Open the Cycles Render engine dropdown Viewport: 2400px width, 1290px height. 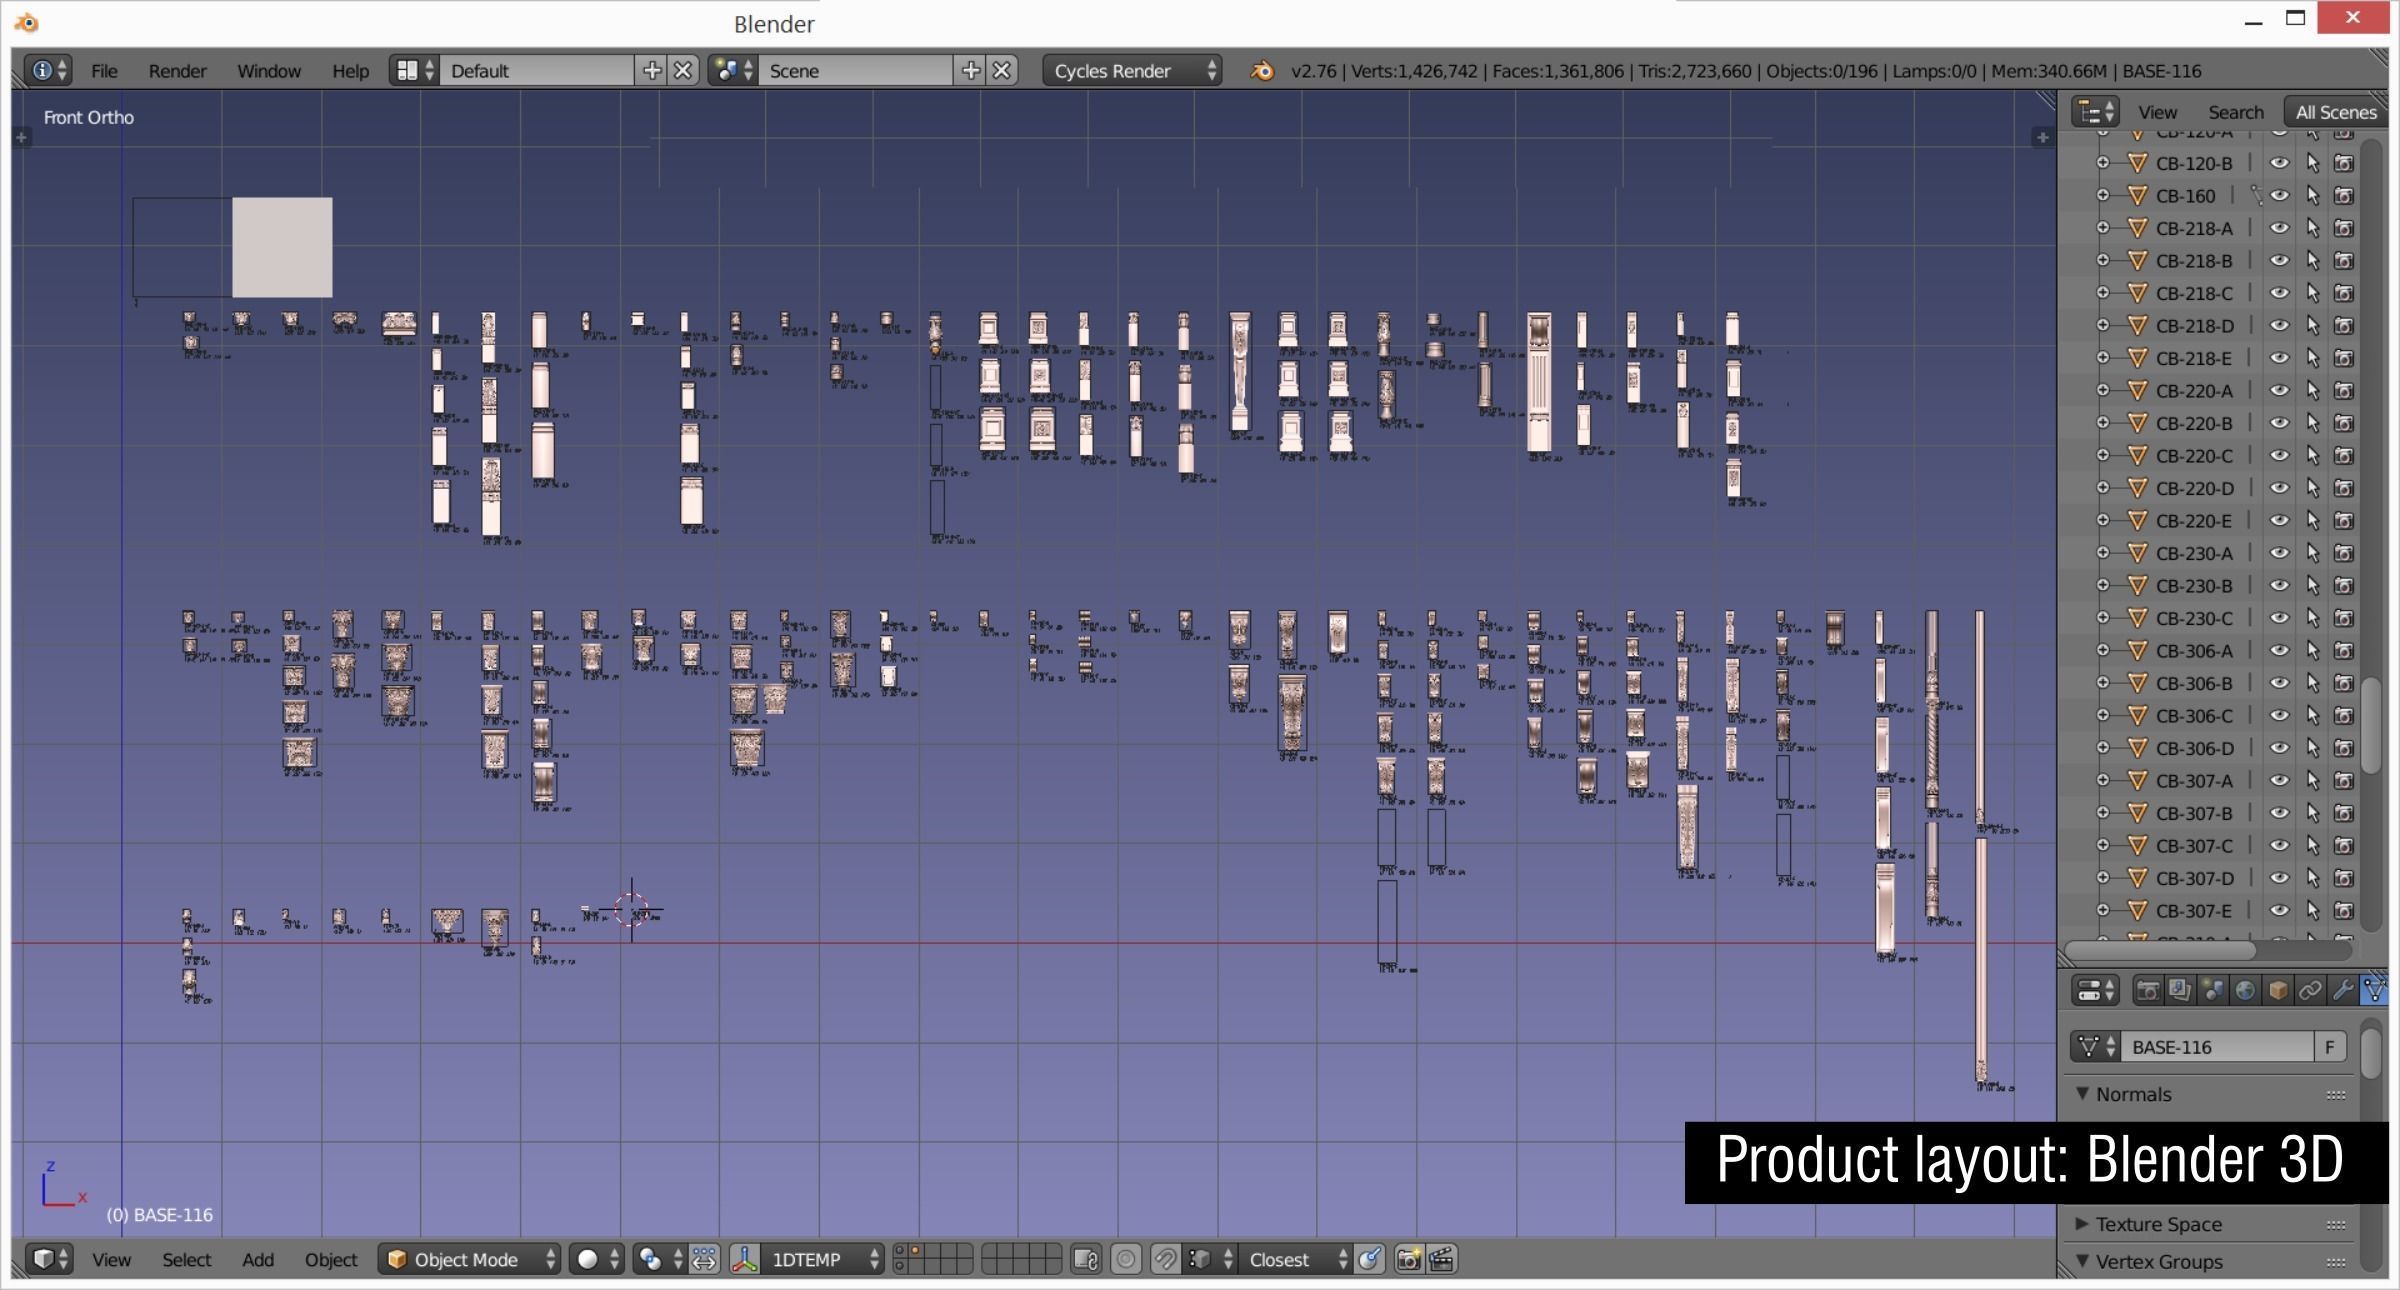1132,71
